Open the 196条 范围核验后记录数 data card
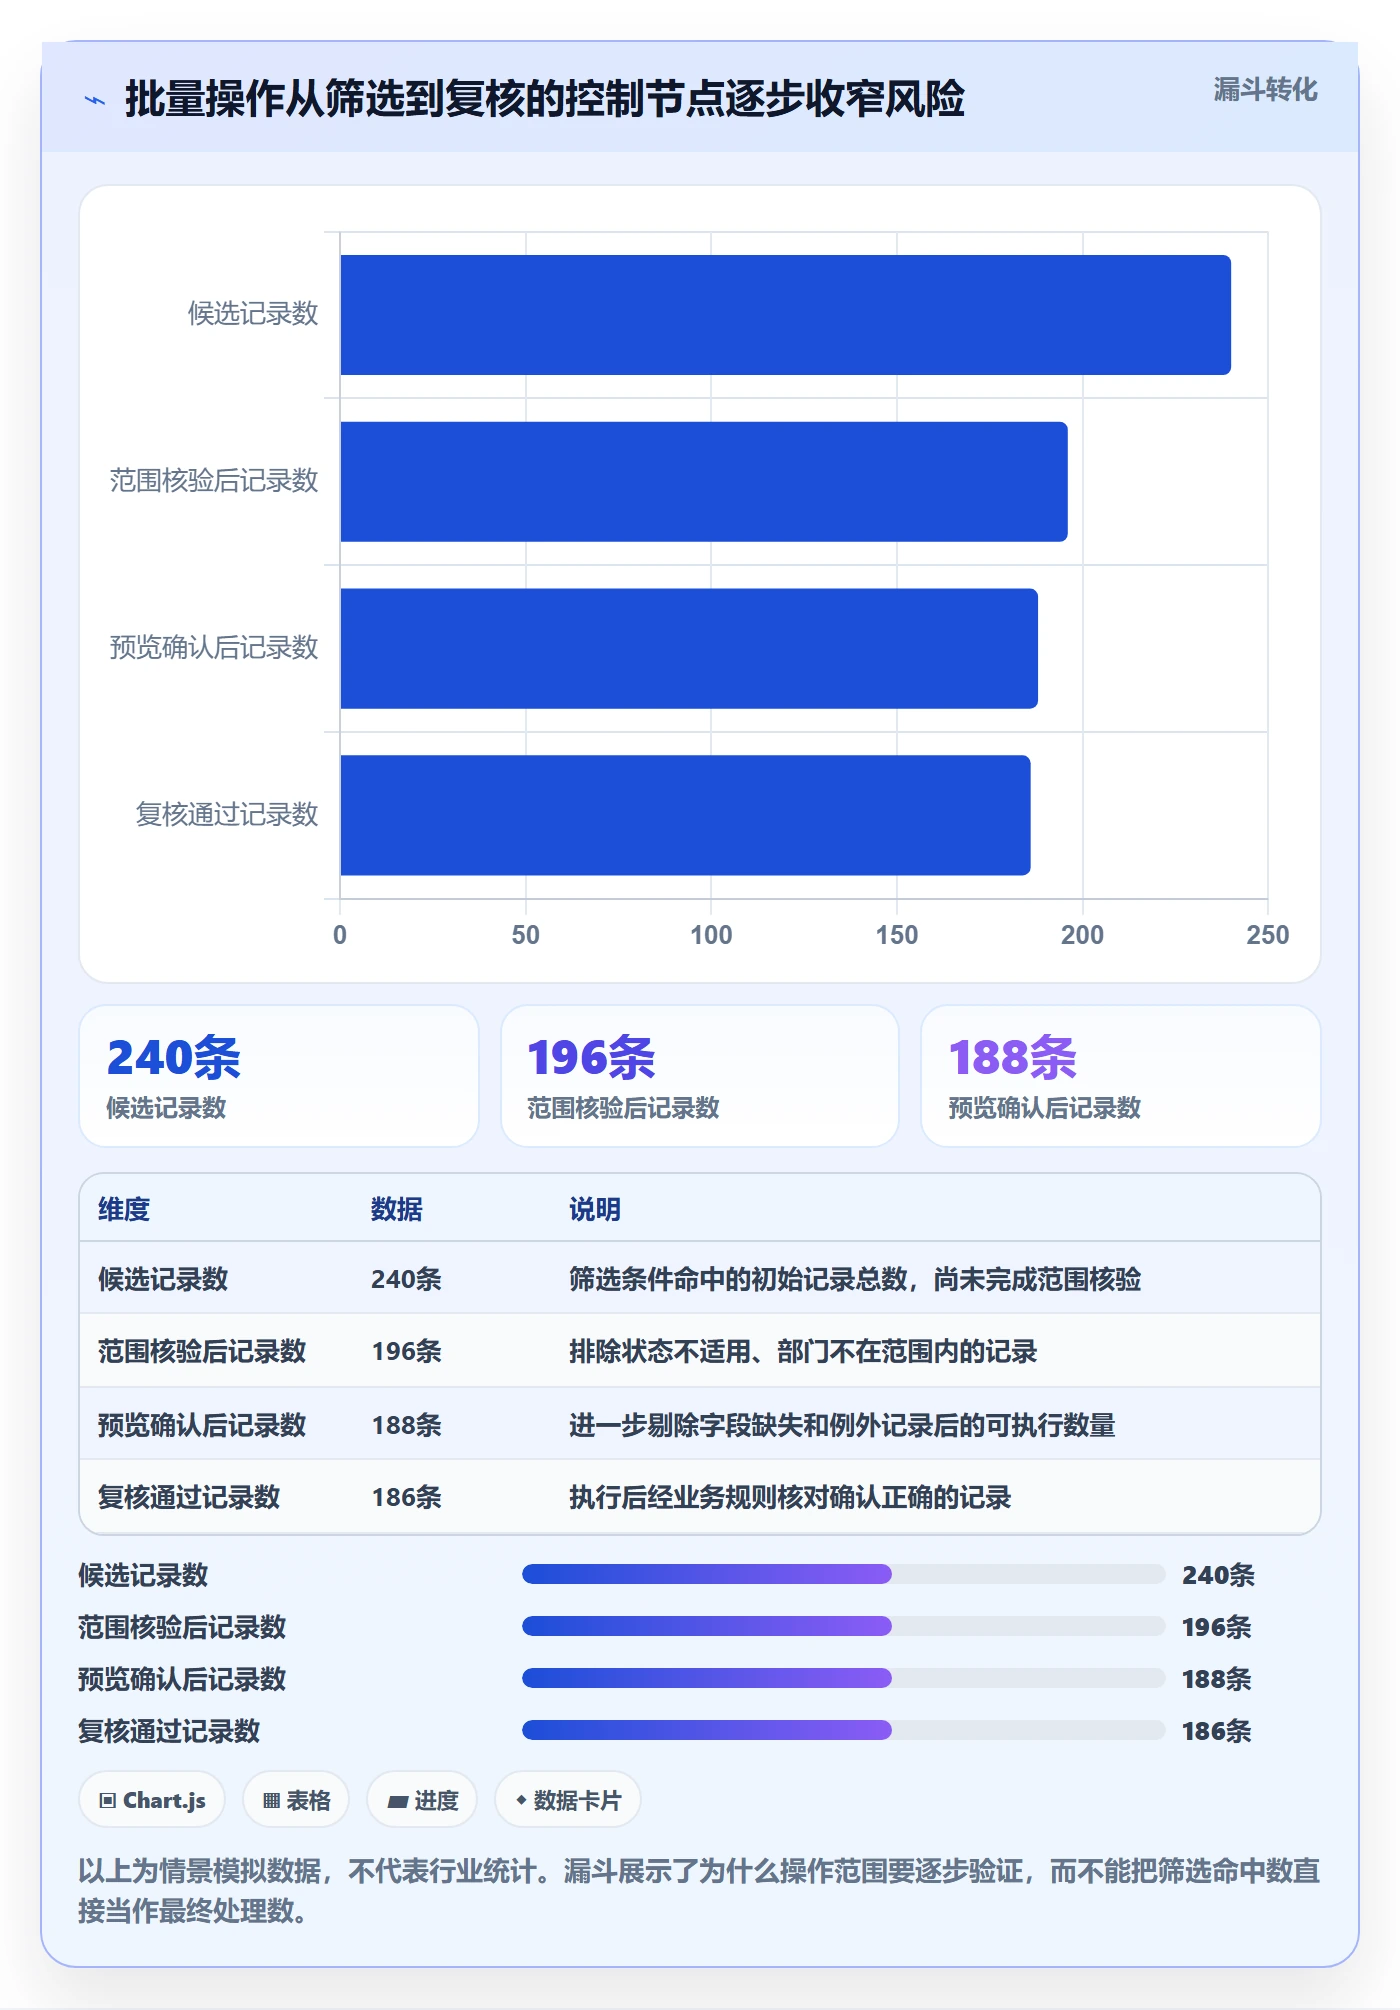 click(700, 1076)
